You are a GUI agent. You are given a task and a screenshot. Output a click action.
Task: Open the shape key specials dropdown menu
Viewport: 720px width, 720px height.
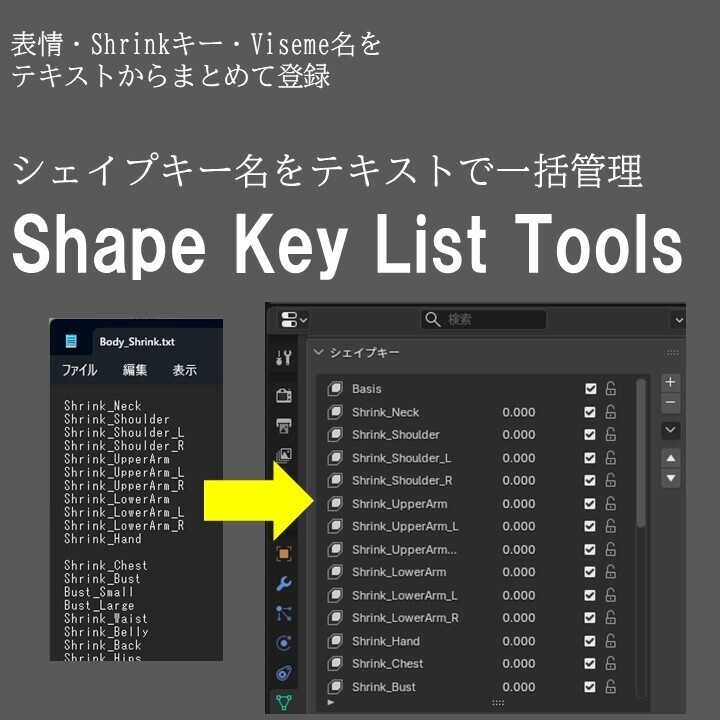tap(670, 430)
